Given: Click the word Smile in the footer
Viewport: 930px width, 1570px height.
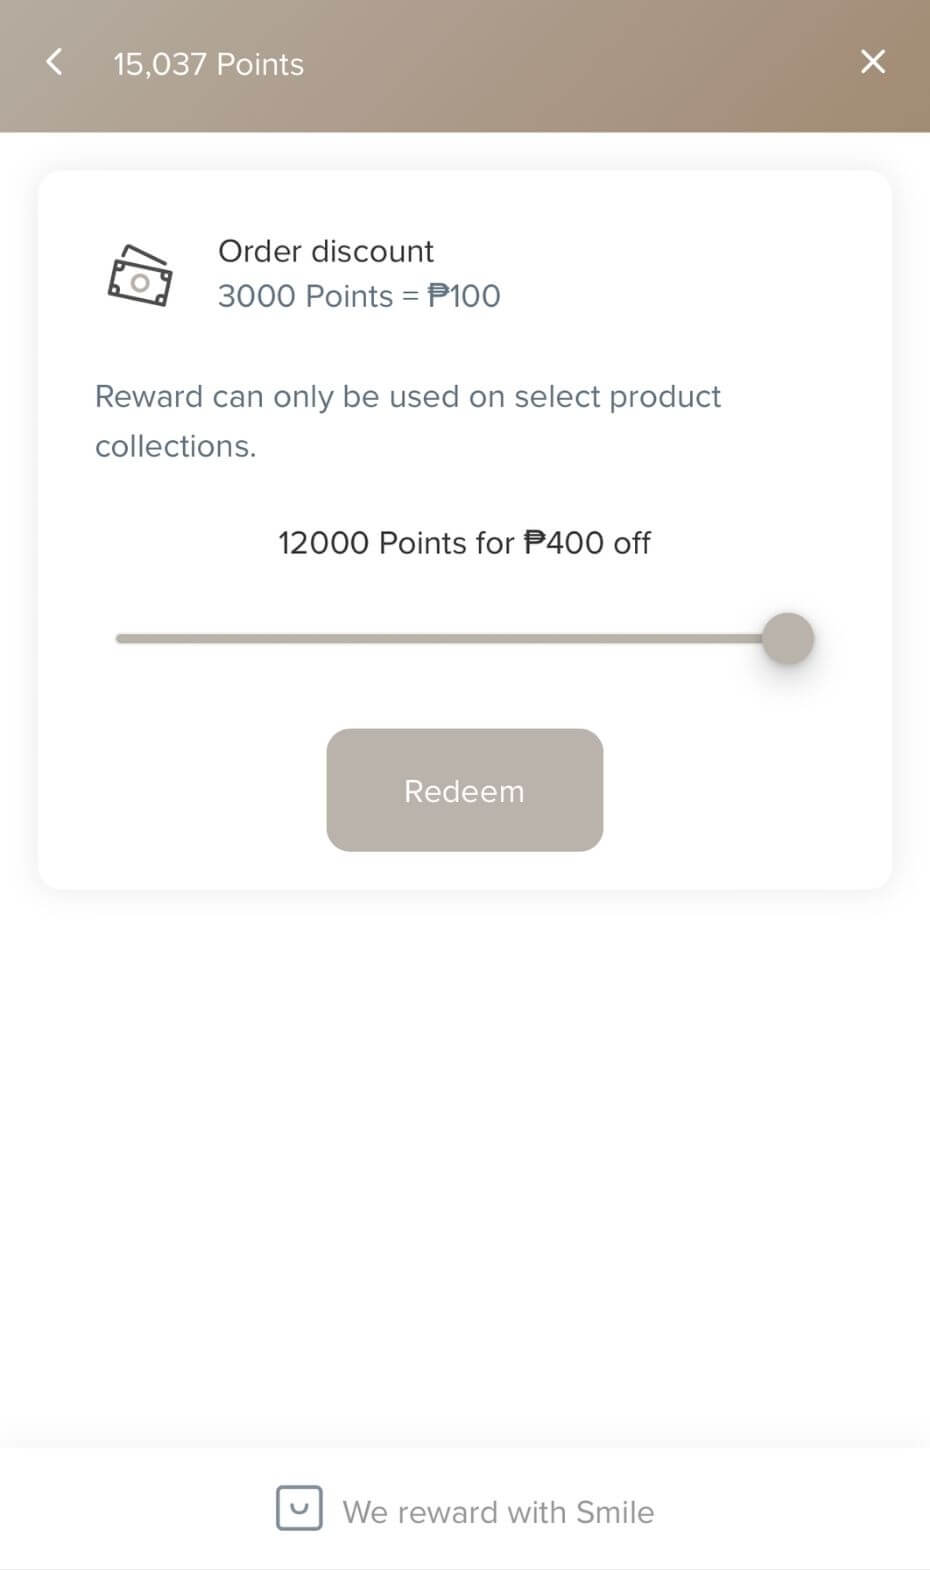Looking at the screenshot, I should click(615, 1512).
